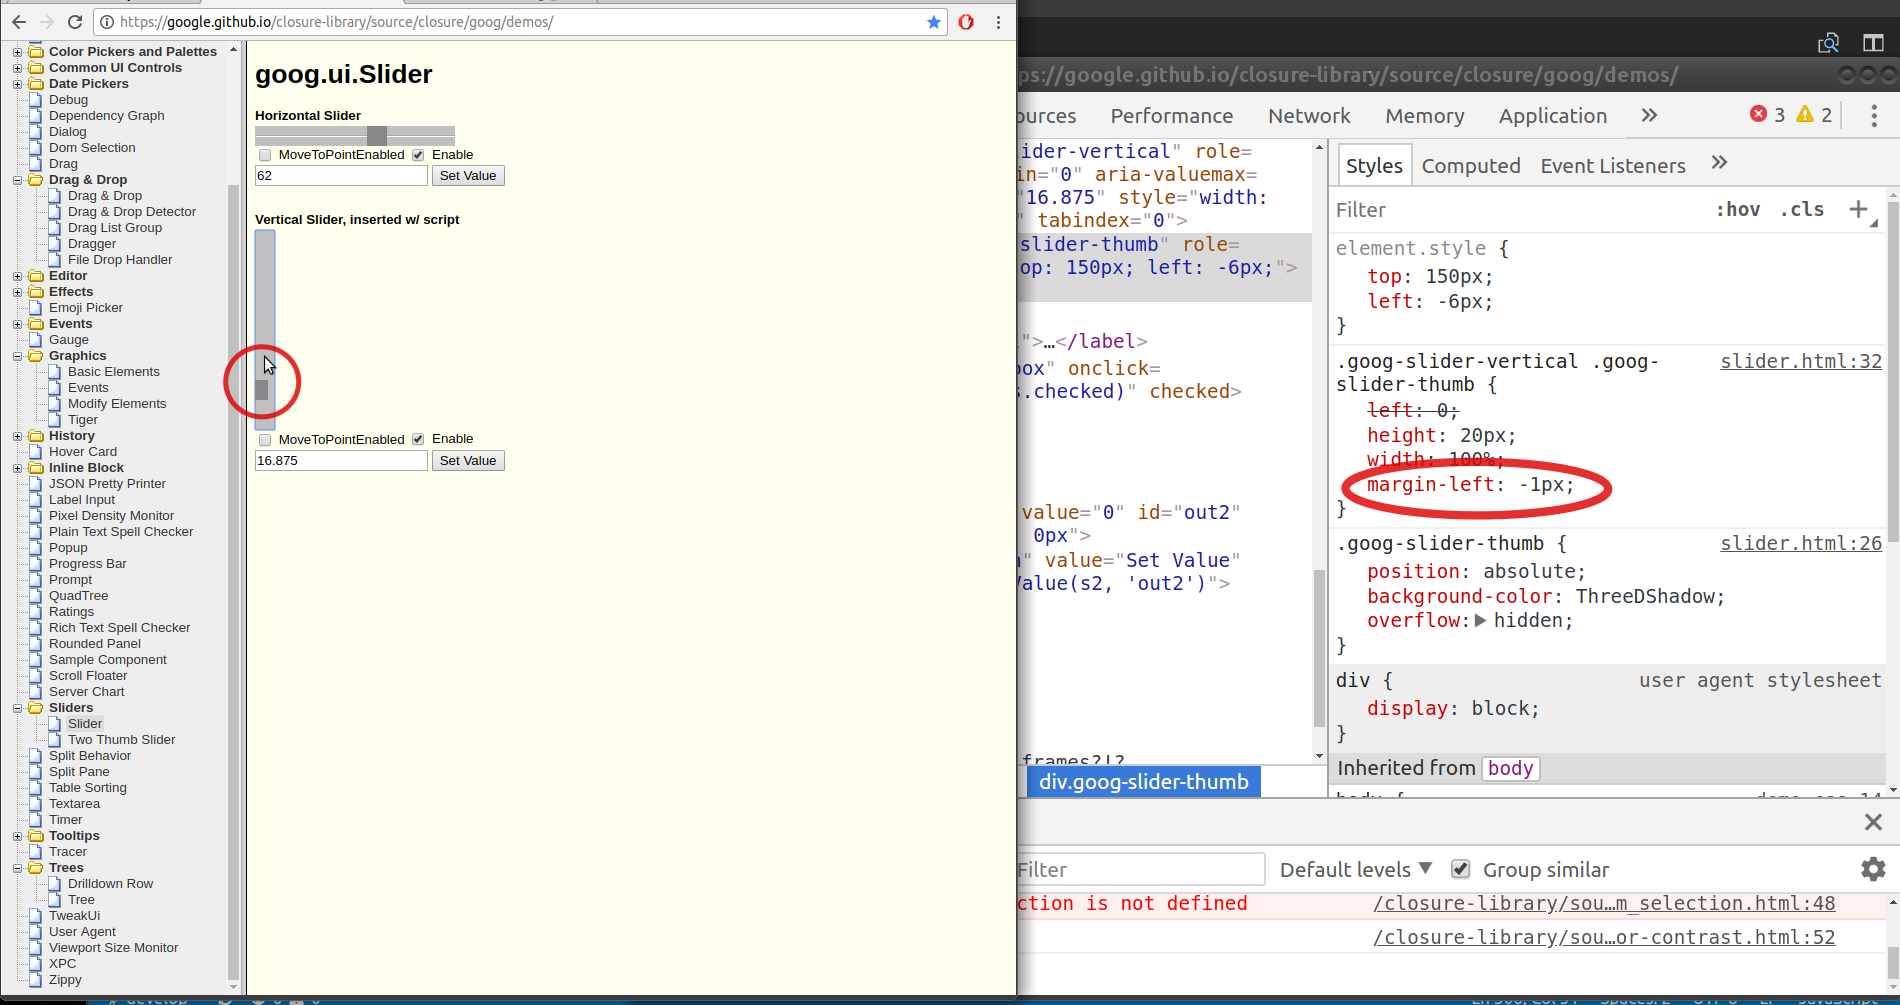The height and width of the screenshot is (1005, 1900).
Task: Click inside the Console filter input field
Action: click(x=1140, y=869)
